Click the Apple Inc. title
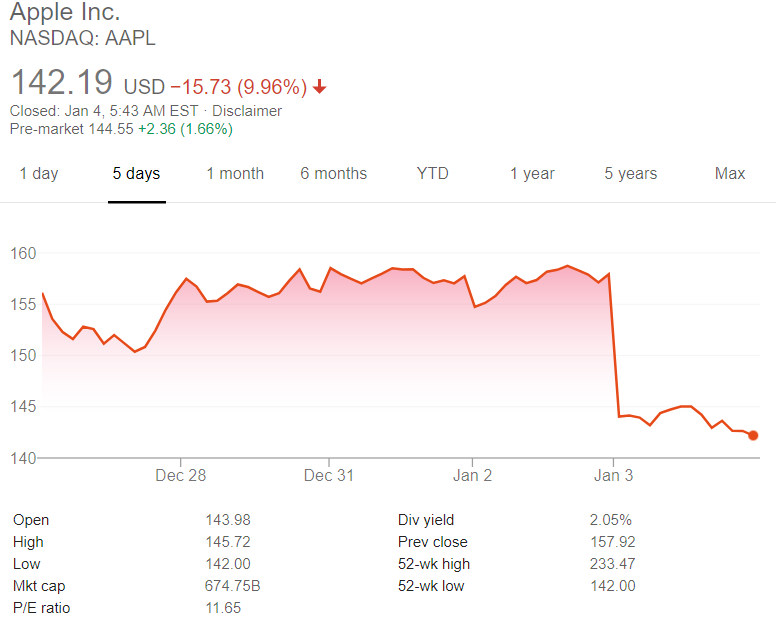The width and height of the screenshot is (776, 622). (65, 14)
